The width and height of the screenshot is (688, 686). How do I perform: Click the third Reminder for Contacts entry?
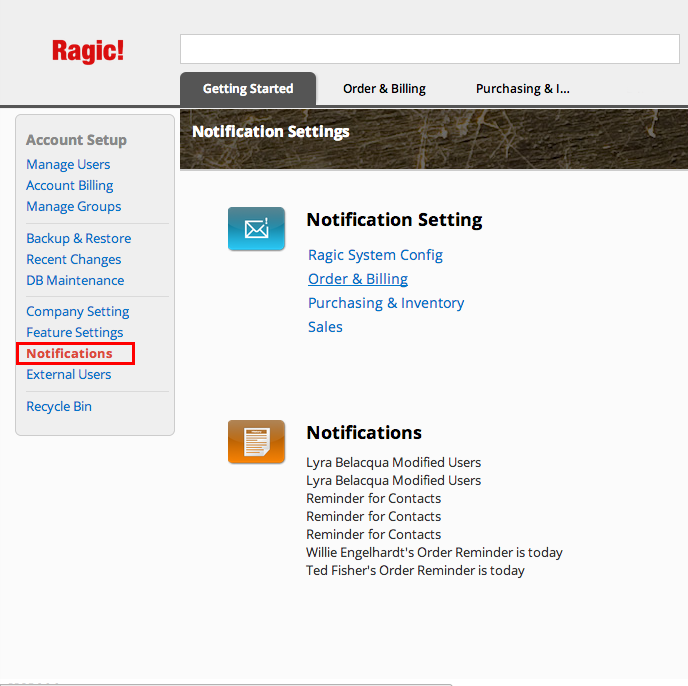pyautogui.click(x=373, y=534)
